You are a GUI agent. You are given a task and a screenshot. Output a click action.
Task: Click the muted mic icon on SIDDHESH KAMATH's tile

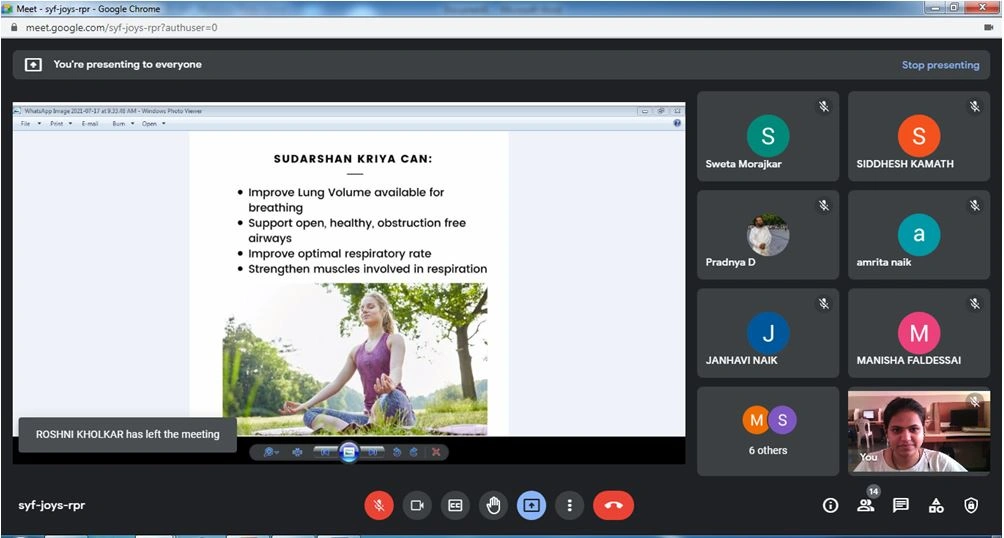975,107
